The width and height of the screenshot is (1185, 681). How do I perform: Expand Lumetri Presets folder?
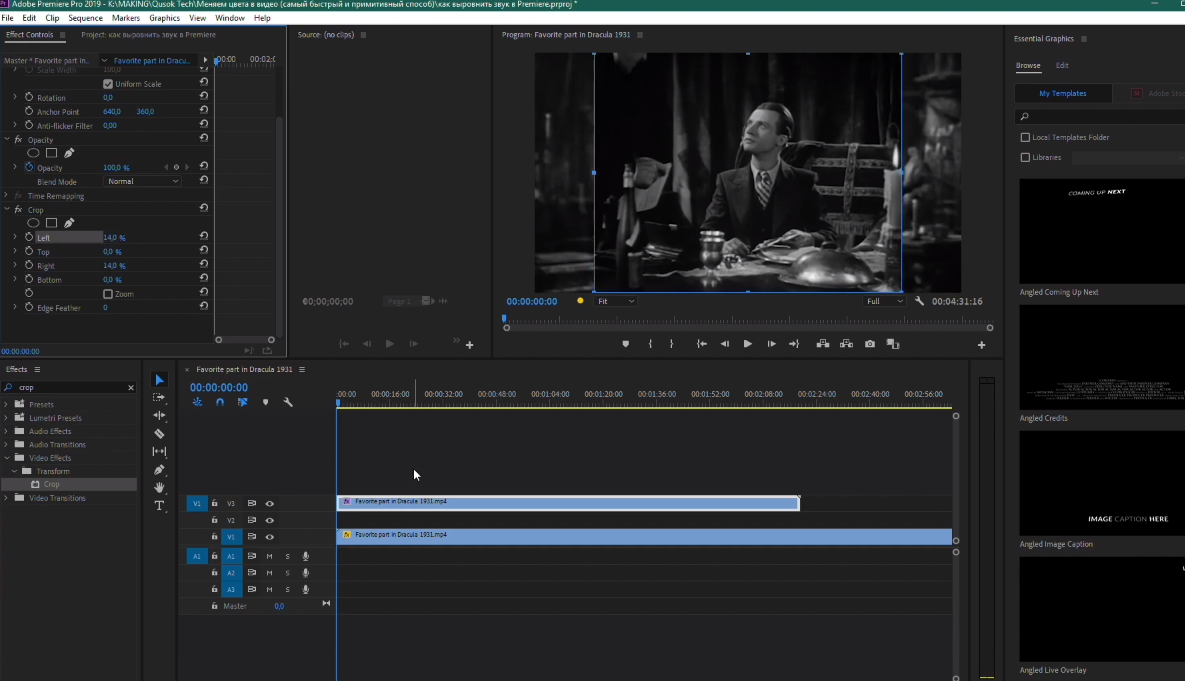(x=6, y=418)
